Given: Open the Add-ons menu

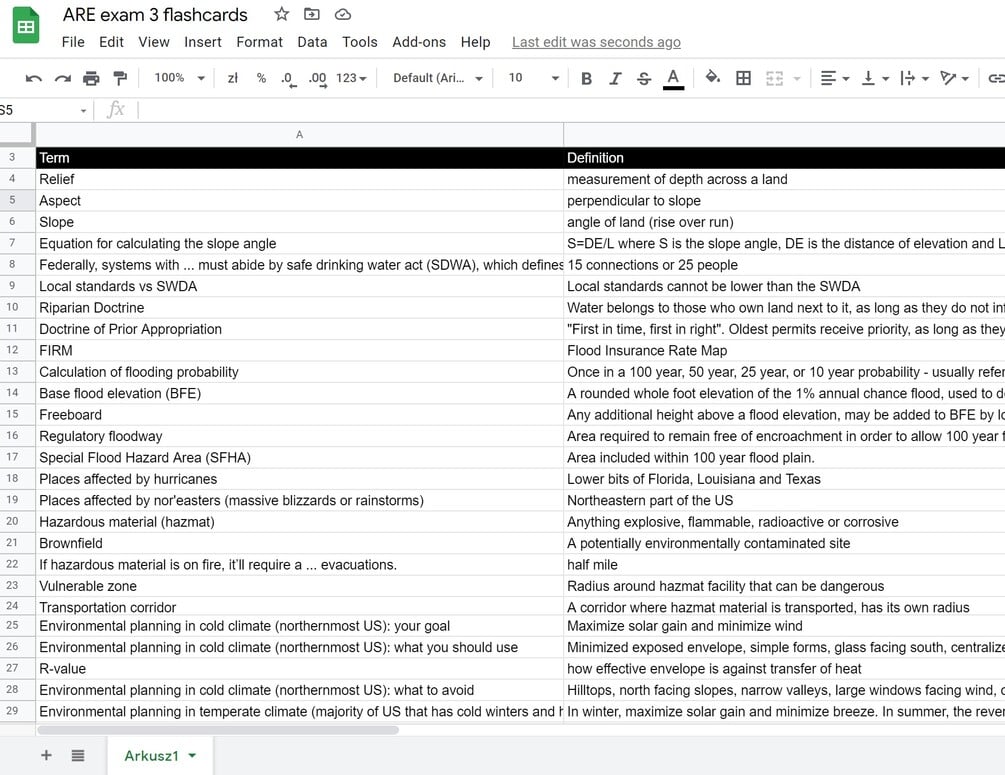Looking at the screenshot, I should pyautogui.click(x=419, y=42).
